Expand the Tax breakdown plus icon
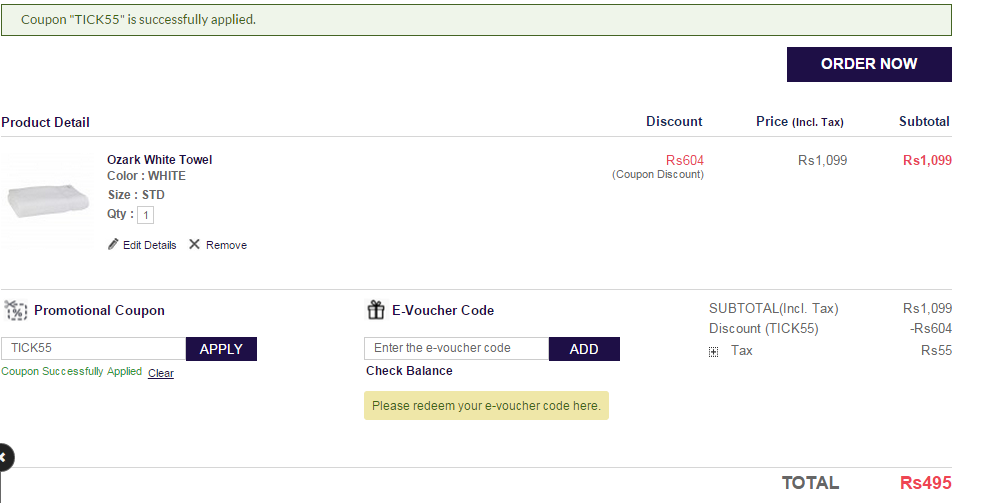 click(713, 352)
